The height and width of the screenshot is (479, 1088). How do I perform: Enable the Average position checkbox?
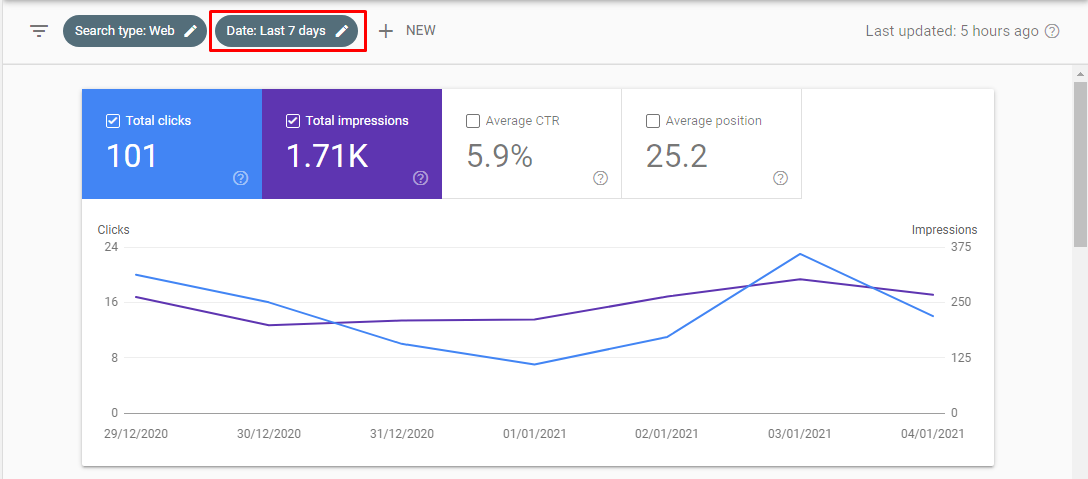coord(653,121)
